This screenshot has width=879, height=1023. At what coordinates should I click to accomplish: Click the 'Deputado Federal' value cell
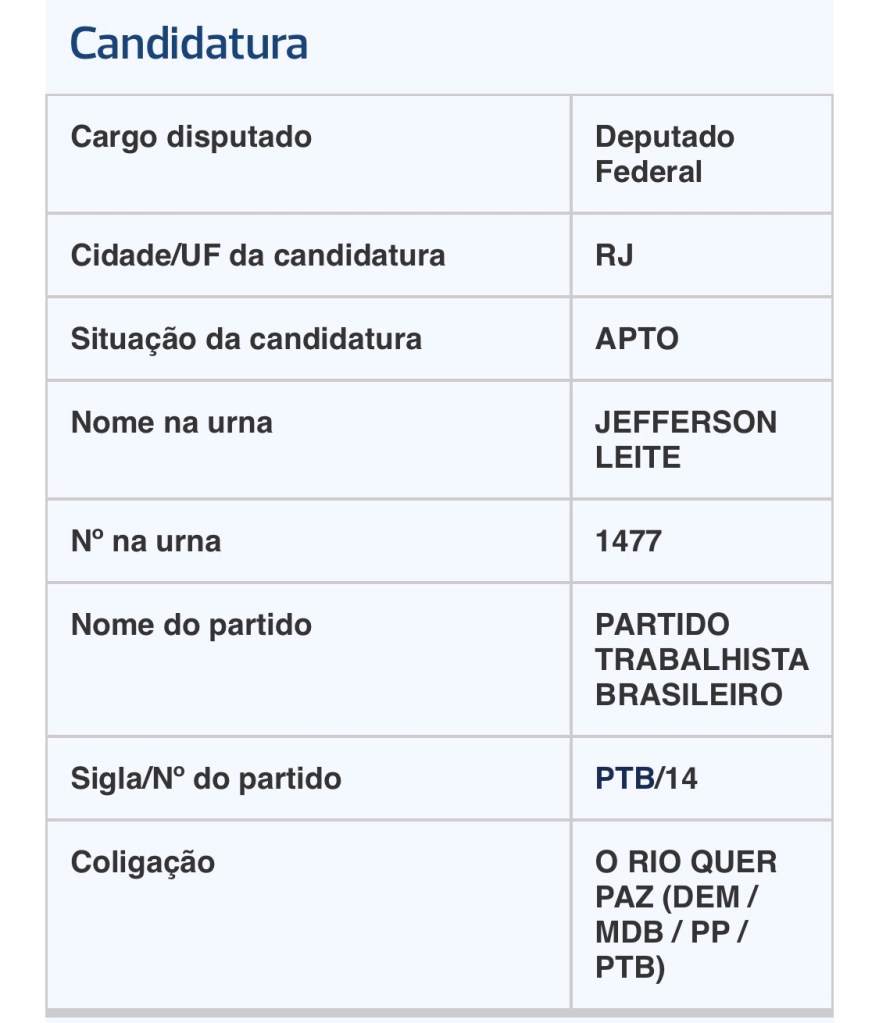point(664,154)
